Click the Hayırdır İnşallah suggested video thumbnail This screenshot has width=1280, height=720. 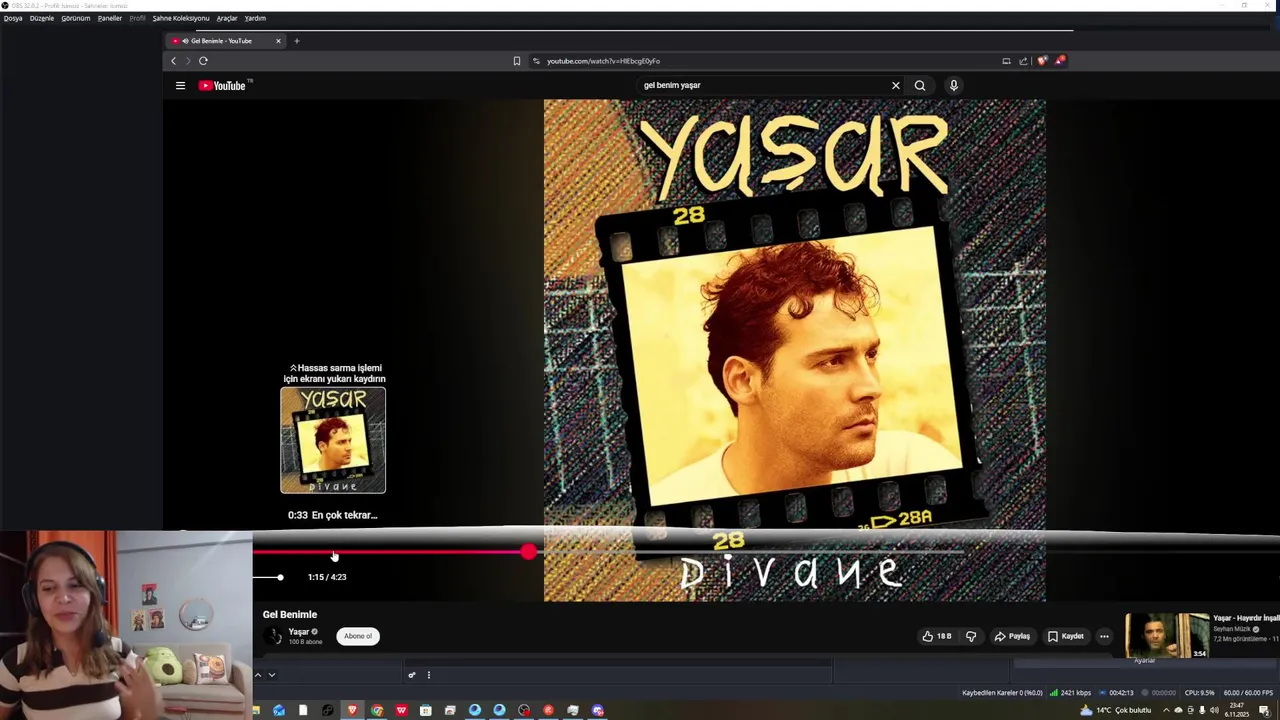(x=1167, y=636)
